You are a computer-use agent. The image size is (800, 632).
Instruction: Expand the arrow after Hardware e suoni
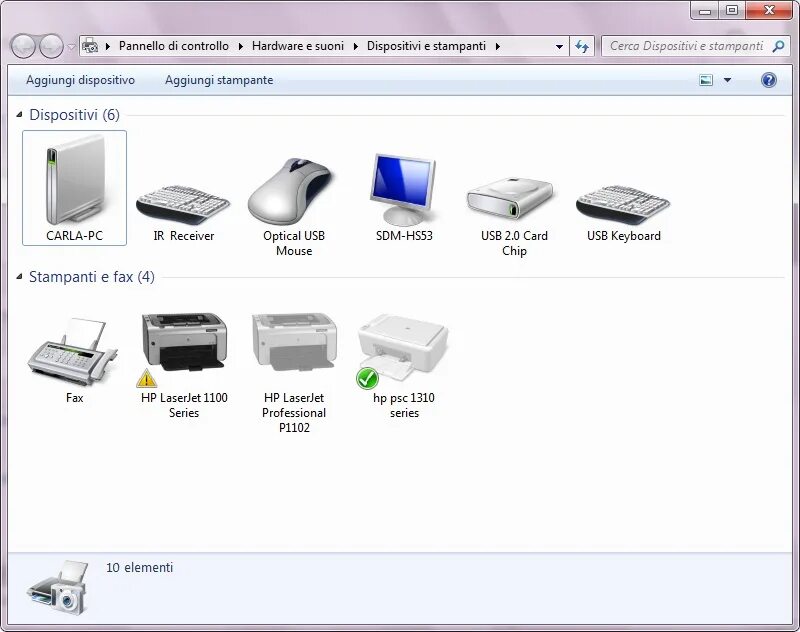point(356,46)
